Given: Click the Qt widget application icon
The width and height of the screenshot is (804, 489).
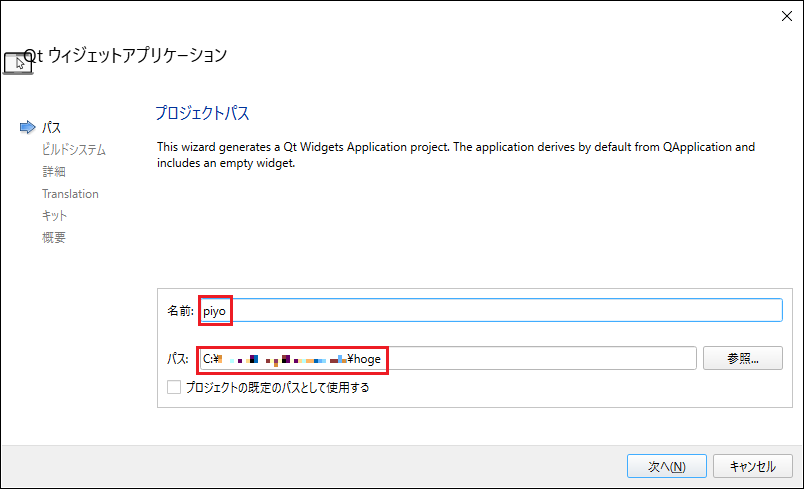Looking at the screenshot, I should click(x=17, y=63).
